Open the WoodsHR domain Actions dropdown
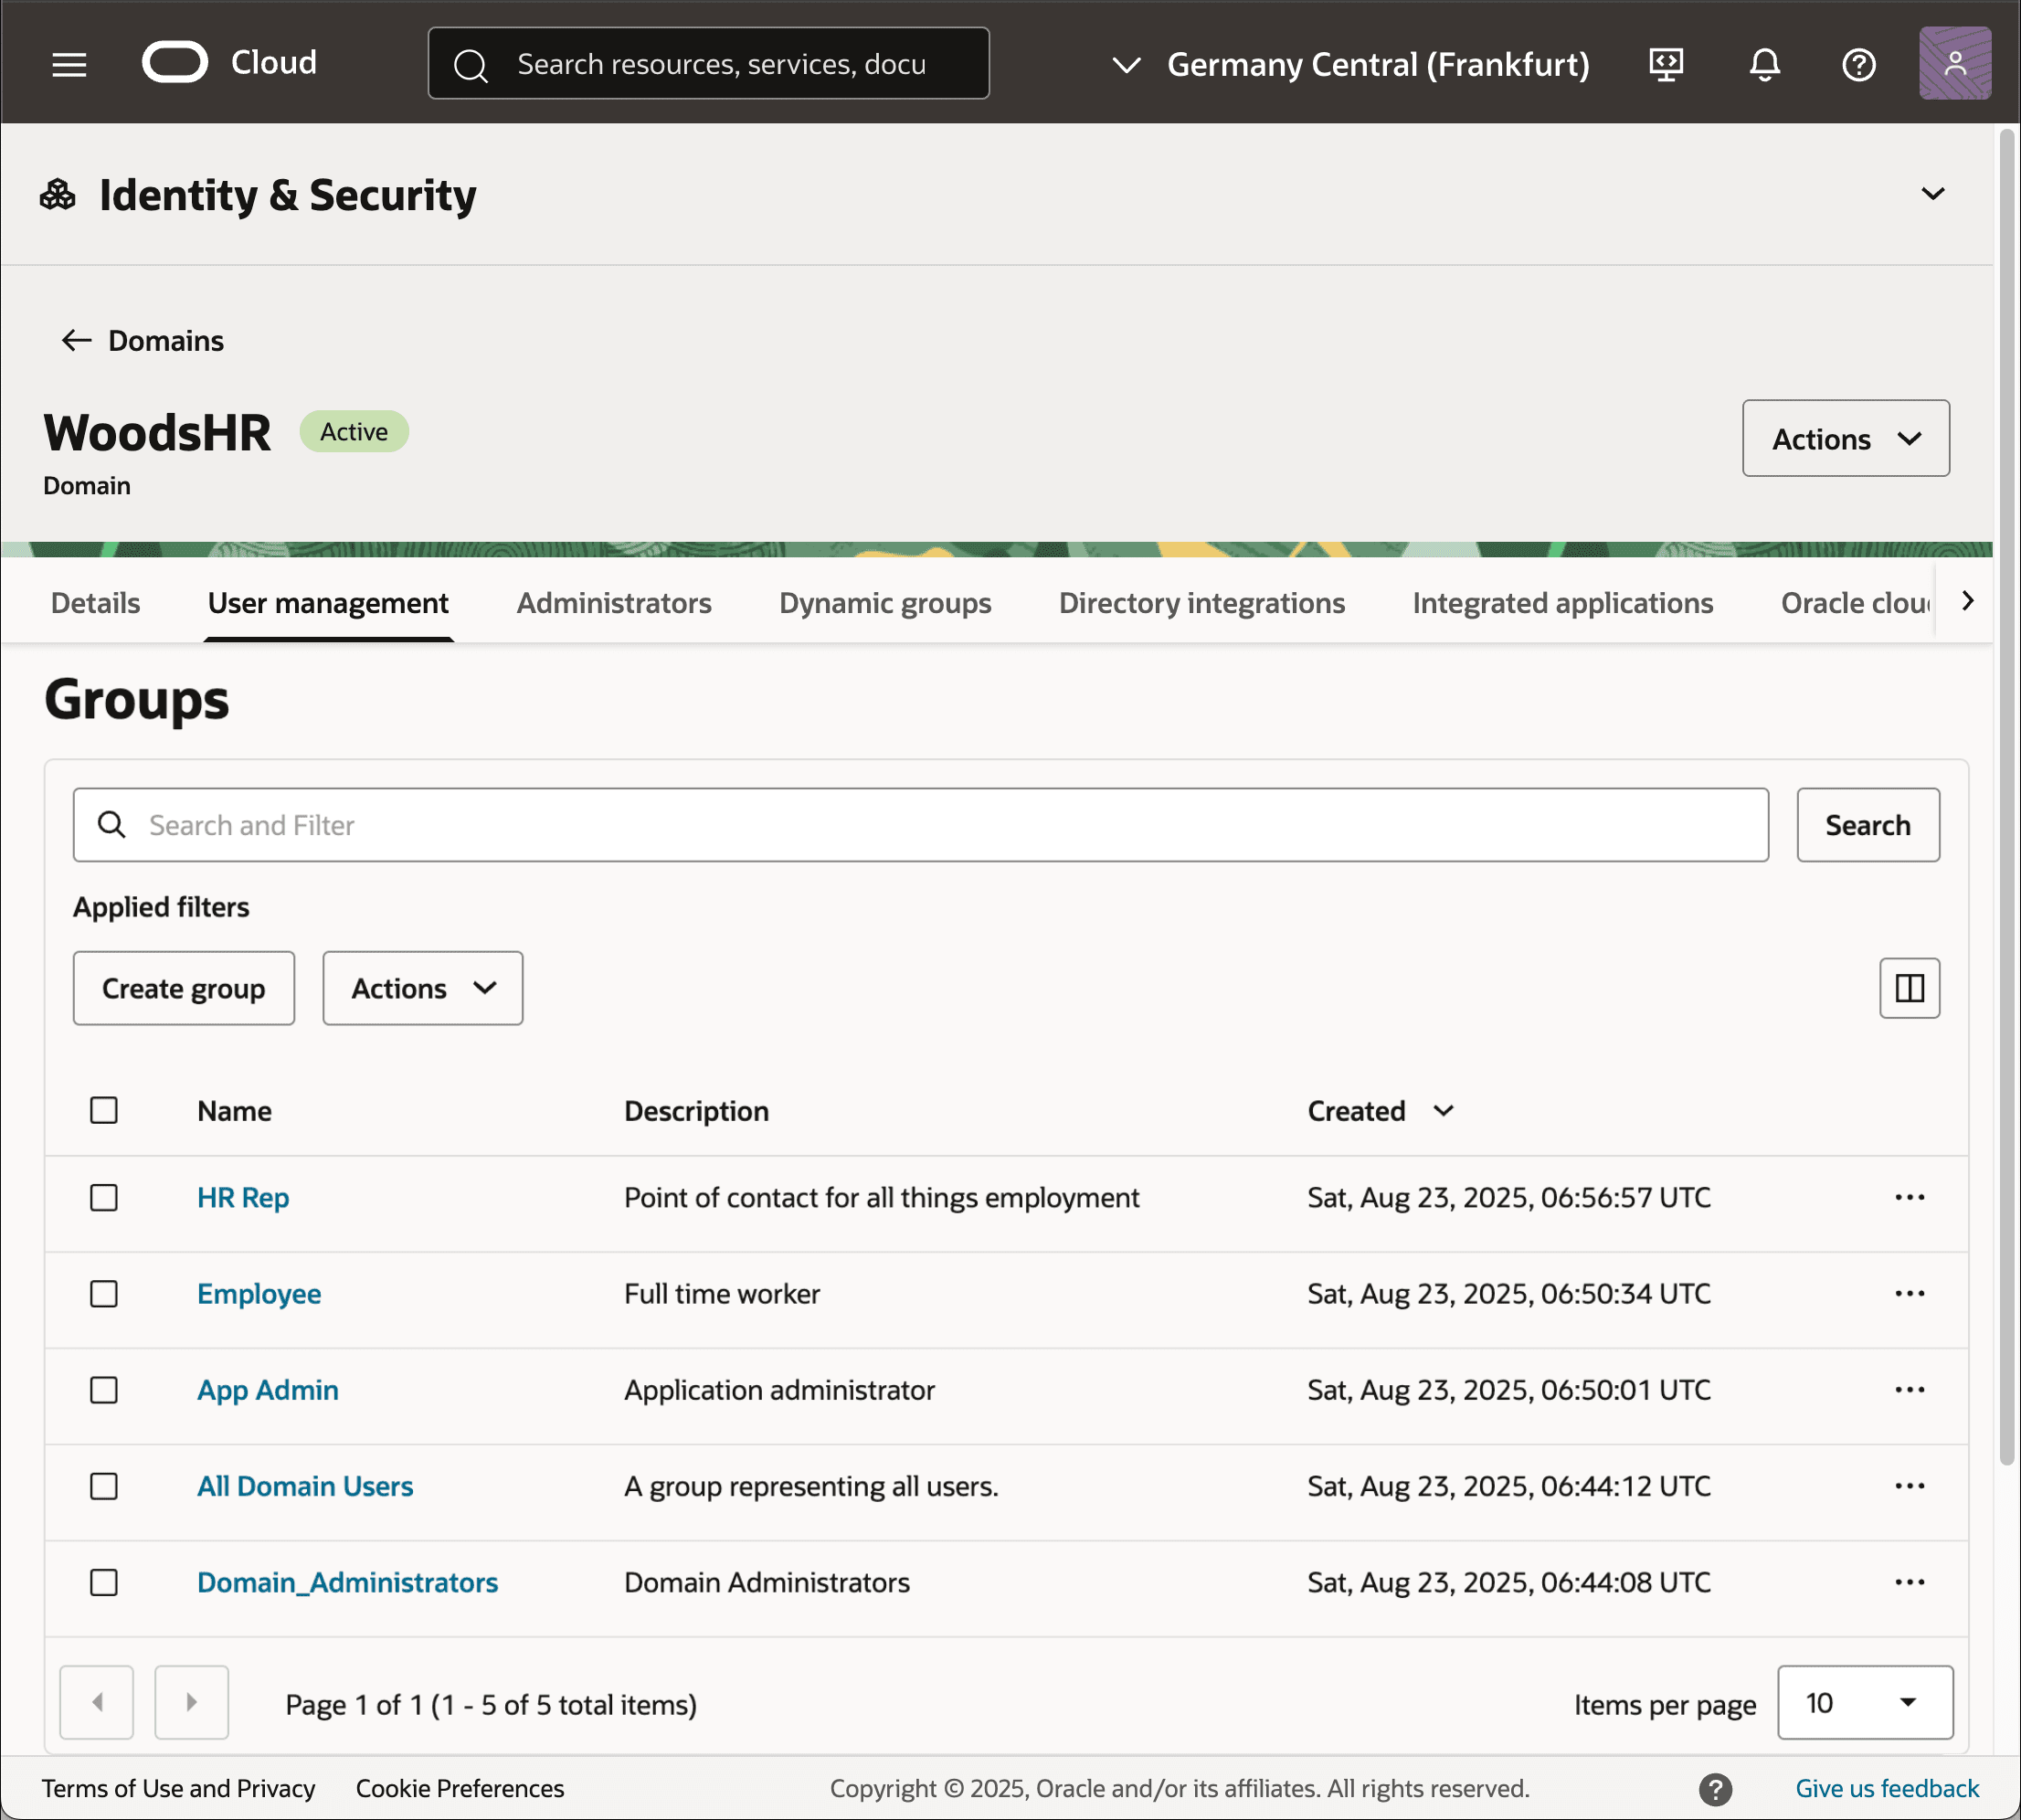The image size is (2021, 1820). pos(1845,438)
